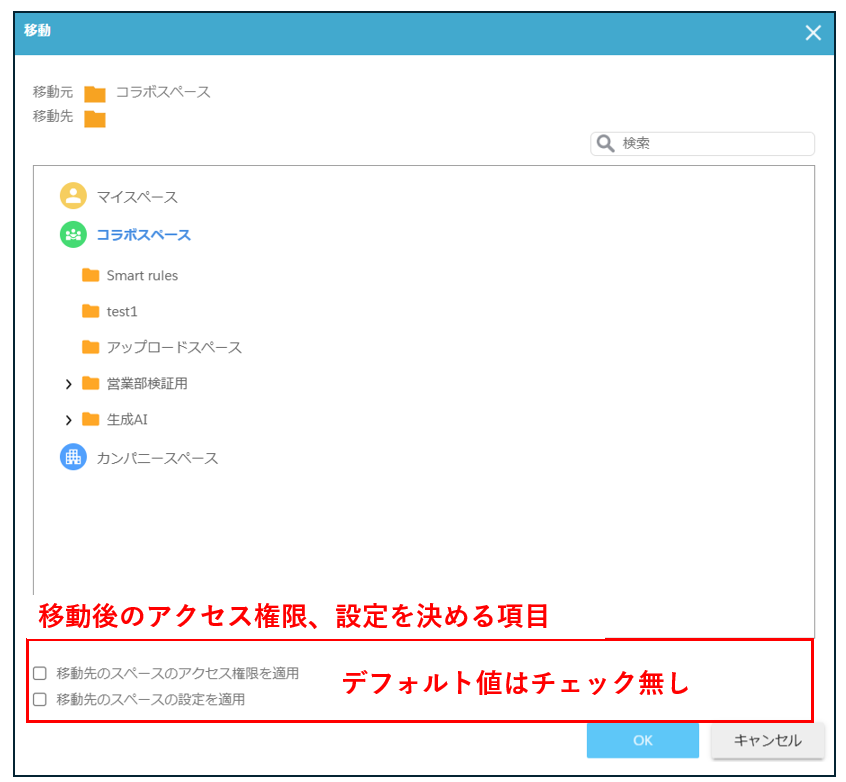Click the 移動先 folder icon
Image resolution: width=846 pixels, height=782 pixels.
(95, 119)
